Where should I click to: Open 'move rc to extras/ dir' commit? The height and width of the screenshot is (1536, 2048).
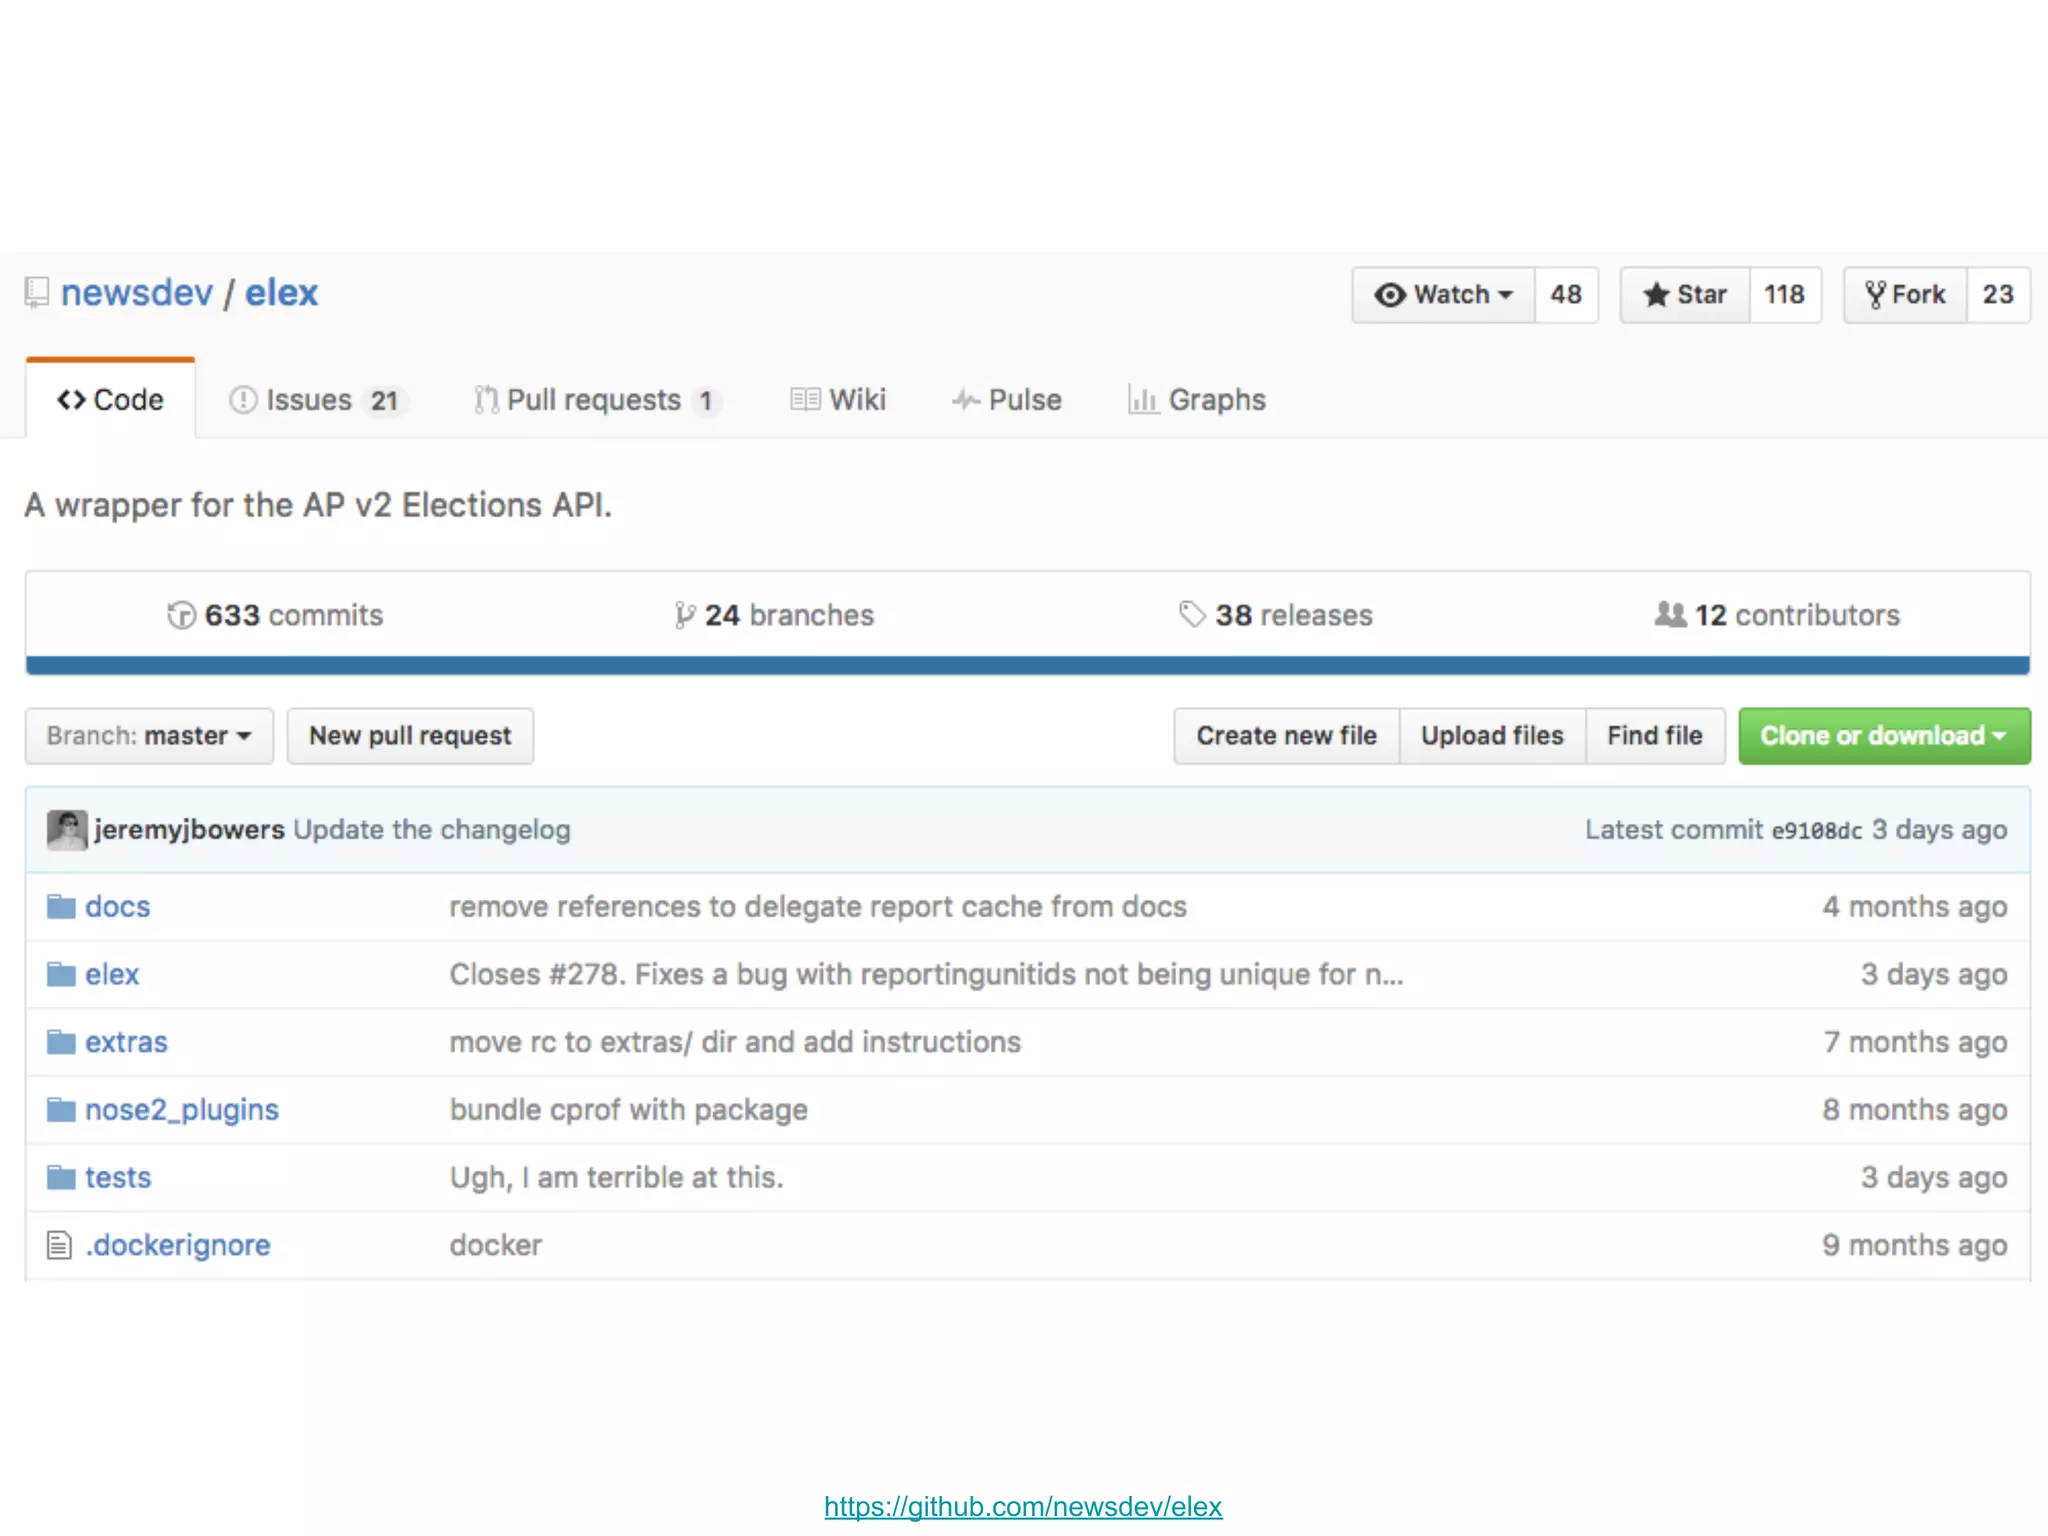[735, 1042]
